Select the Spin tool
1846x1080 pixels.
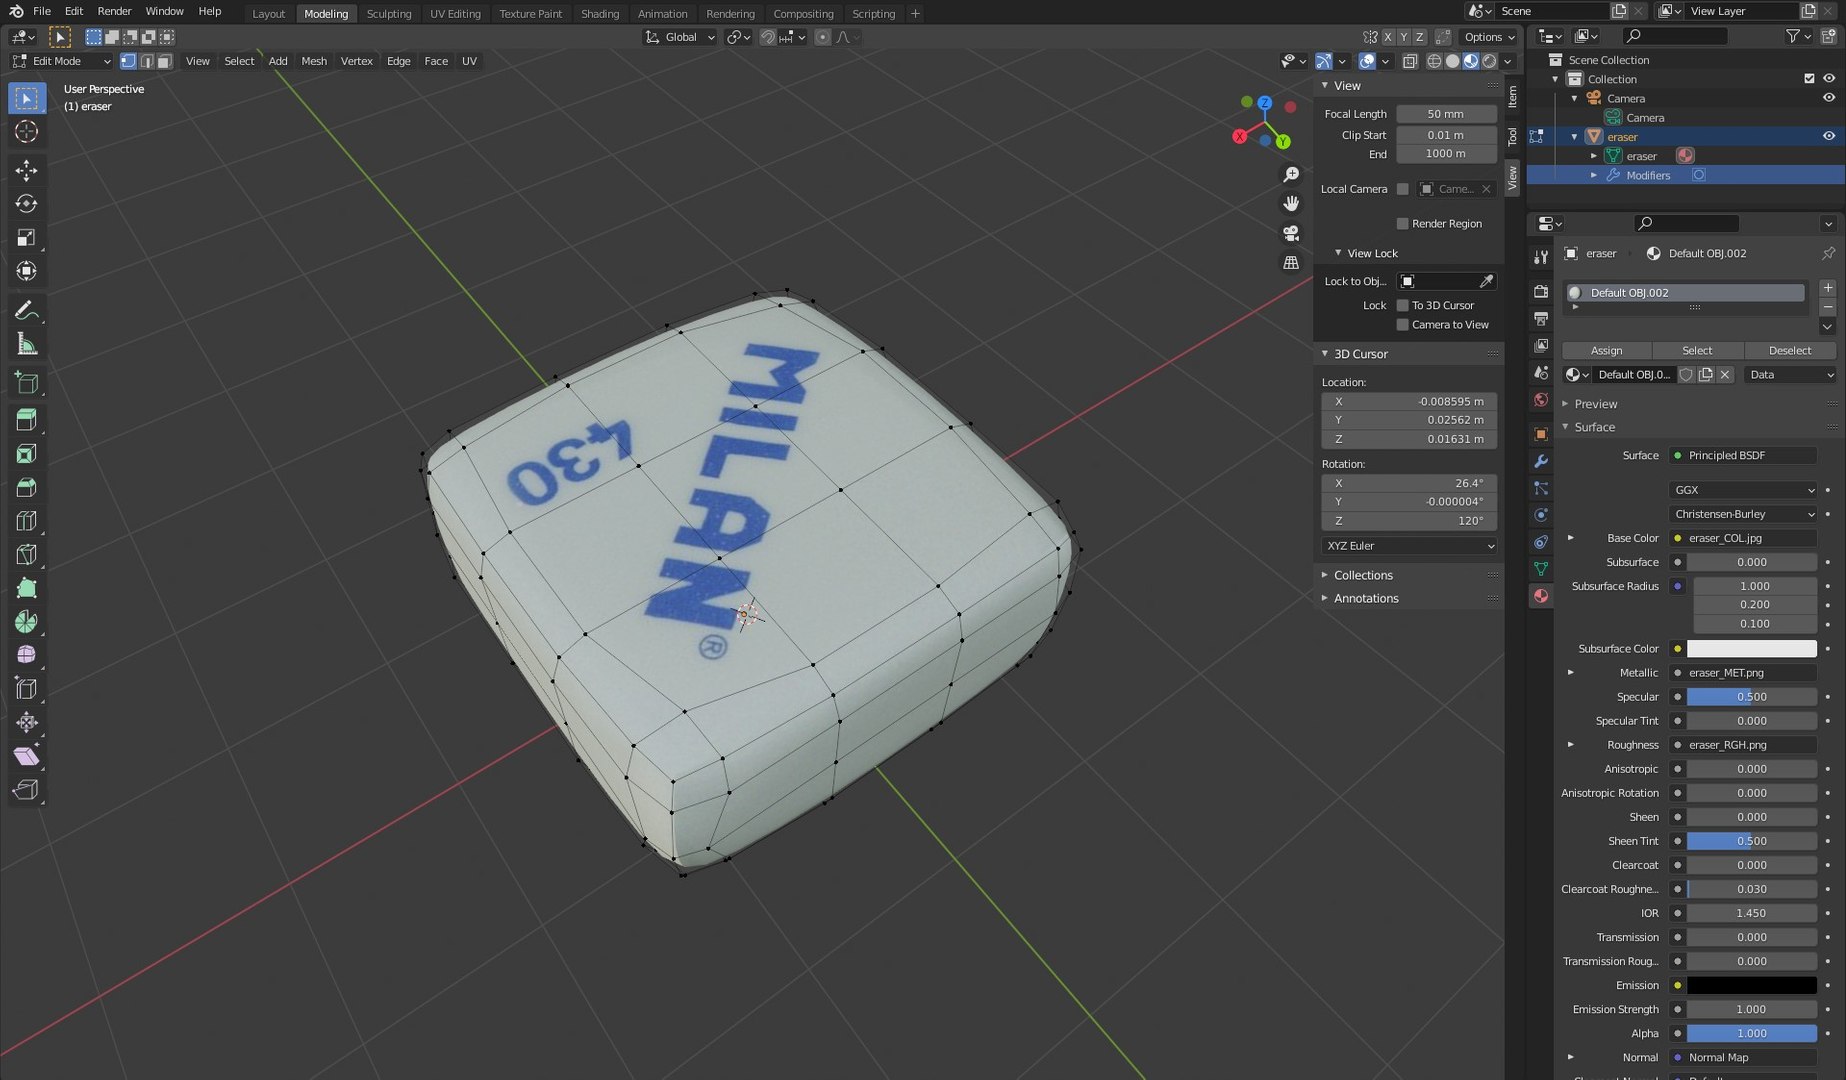(x=27, y=622)
